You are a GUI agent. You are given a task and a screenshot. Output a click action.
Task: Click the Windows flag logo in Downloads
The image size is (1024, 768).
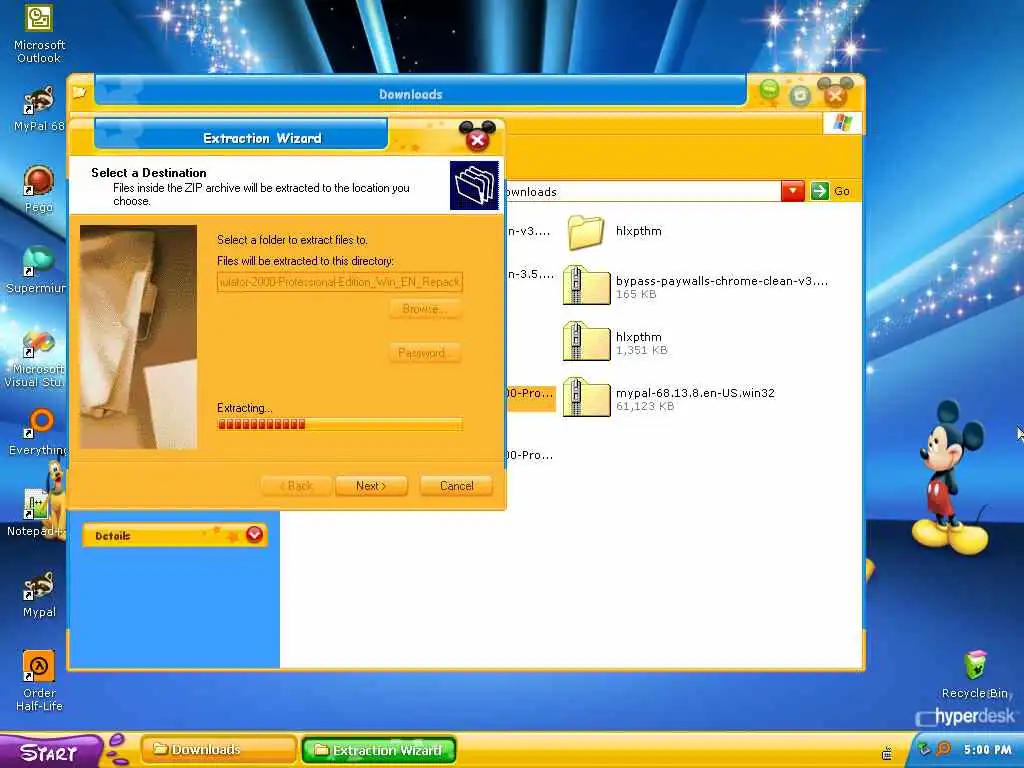(842, 123)
